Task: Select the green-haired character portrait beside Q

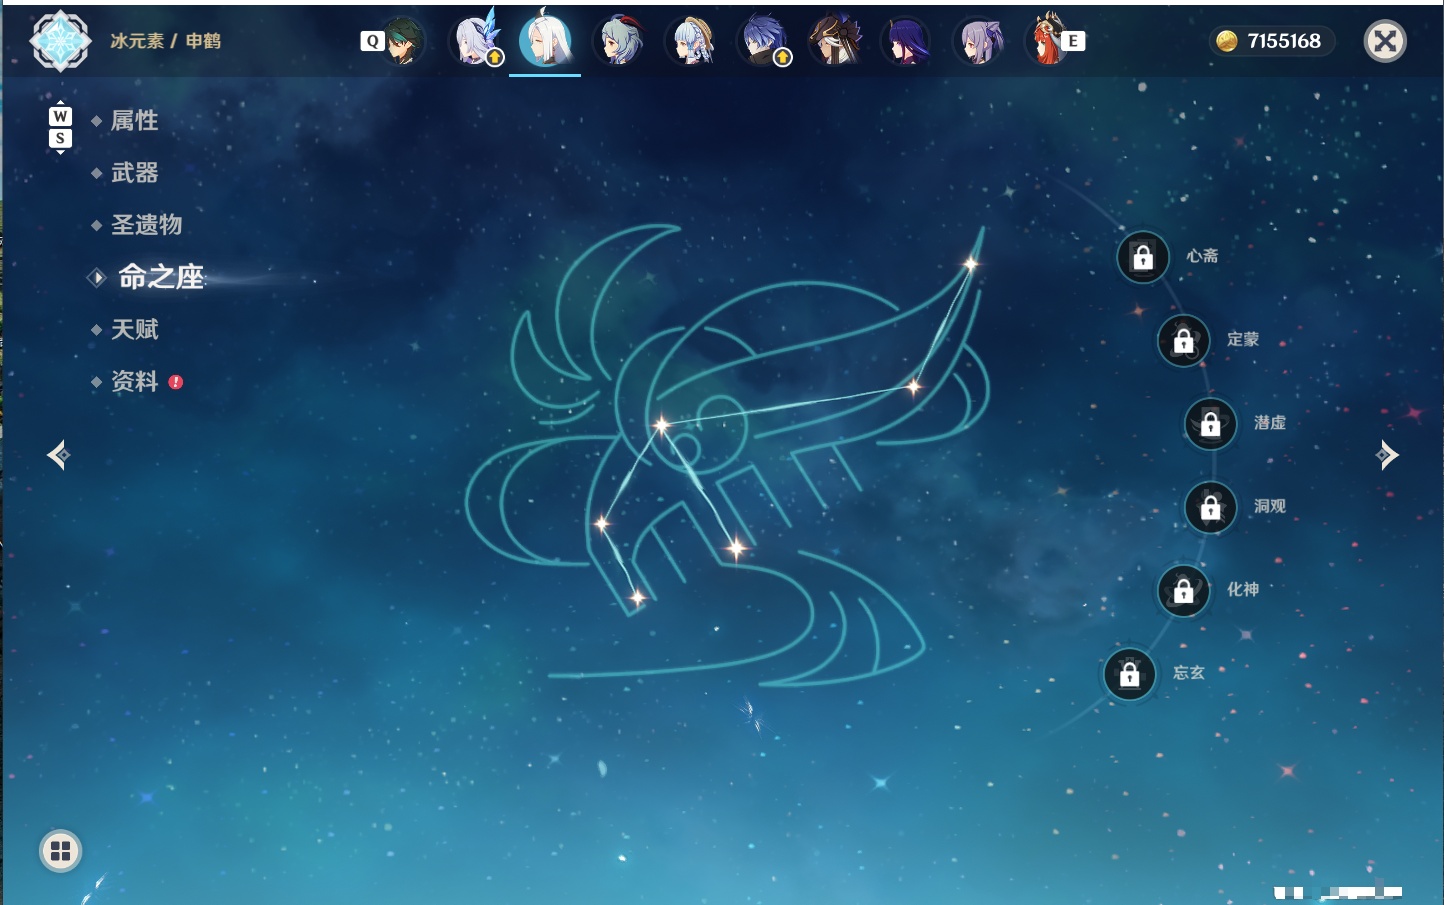Action: coord(405,41)
